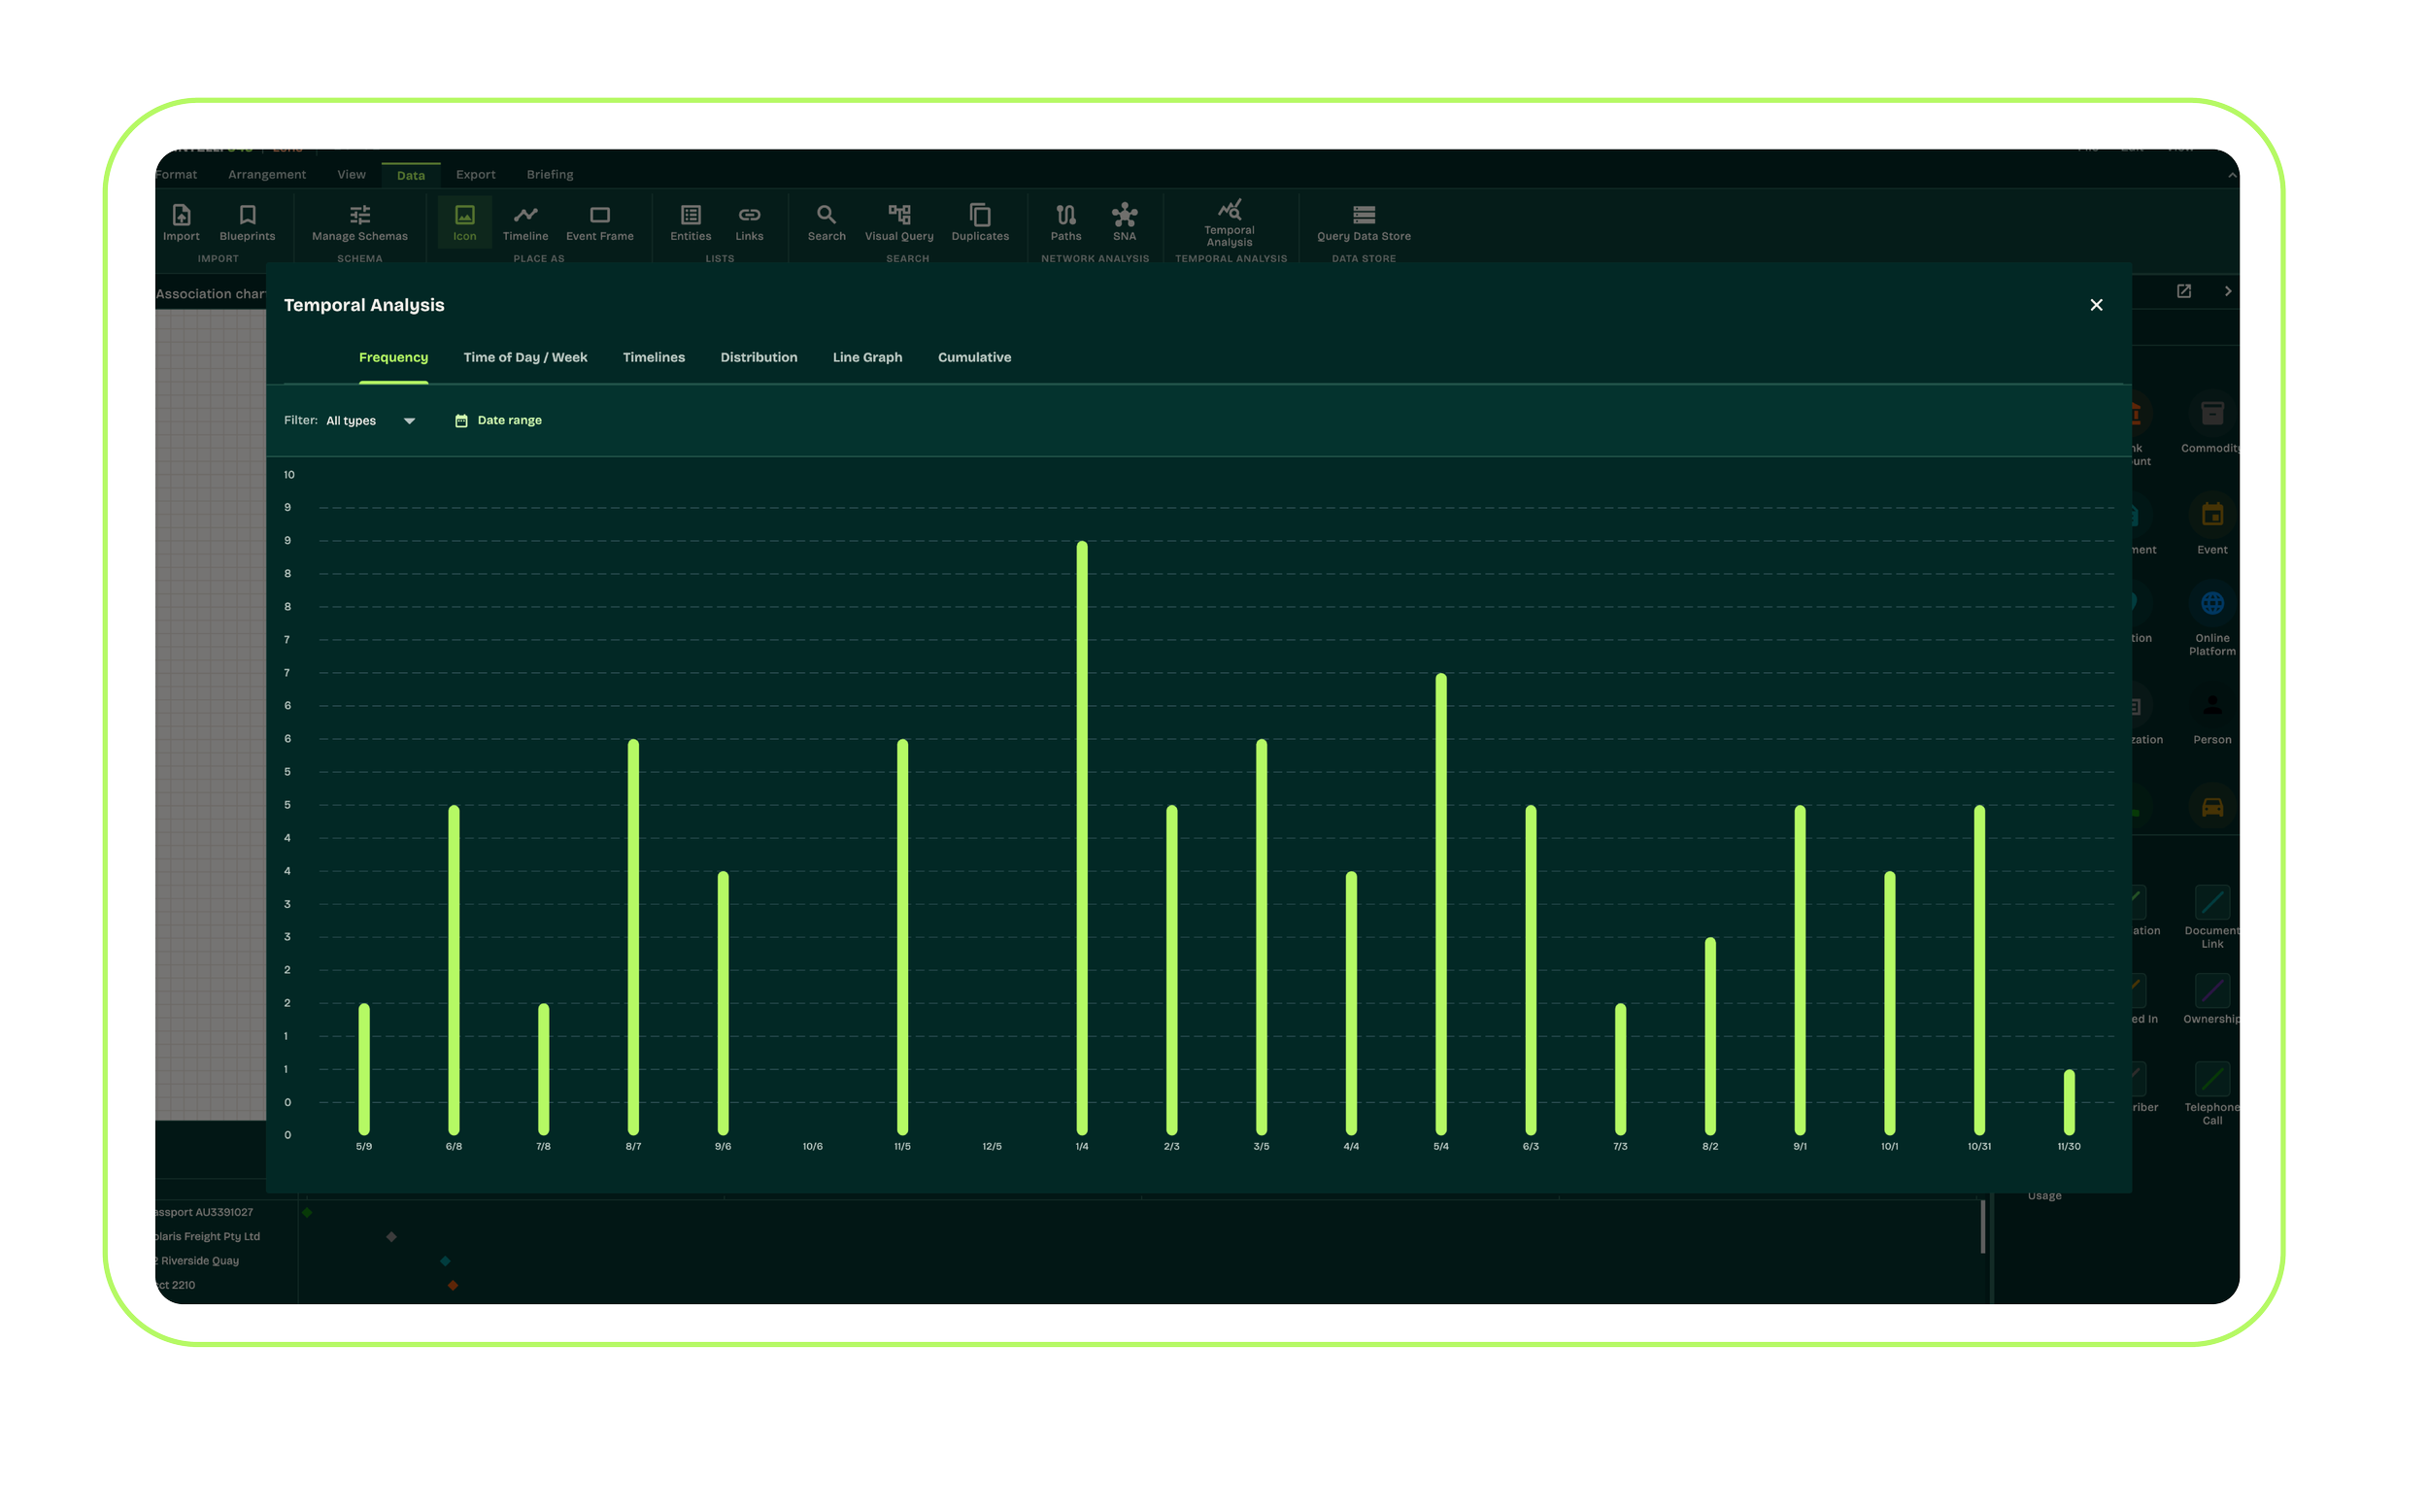Pop out the side panel

(x=2184, y=291)
